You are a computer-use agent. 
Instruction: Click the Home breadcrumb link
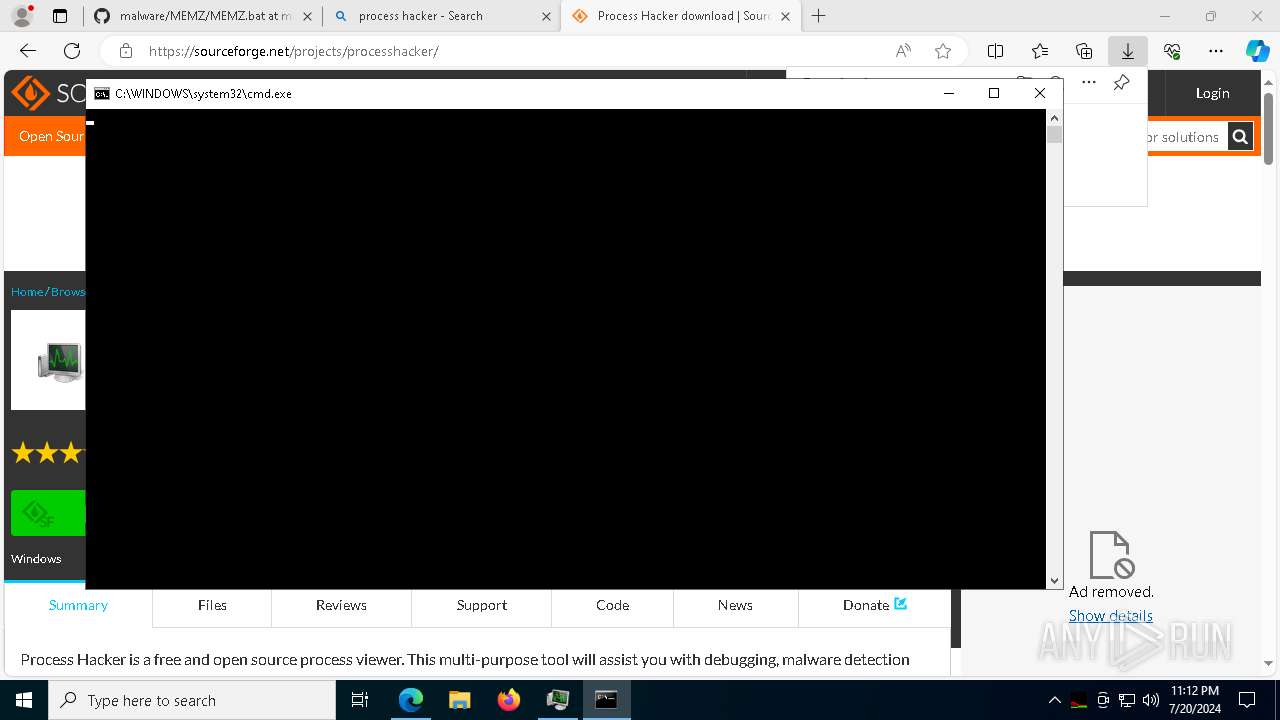[x=27, y=292]
